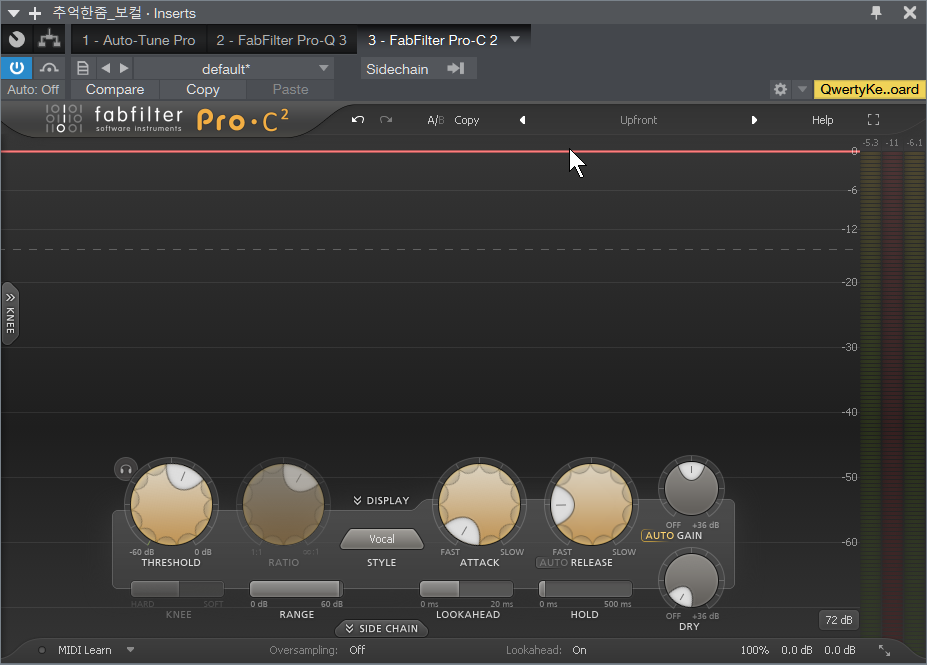This screenshot has height=665, width=927.
Task: Switch to 1 - Auto-Tune Pro tab
Action: coord(138,40)
